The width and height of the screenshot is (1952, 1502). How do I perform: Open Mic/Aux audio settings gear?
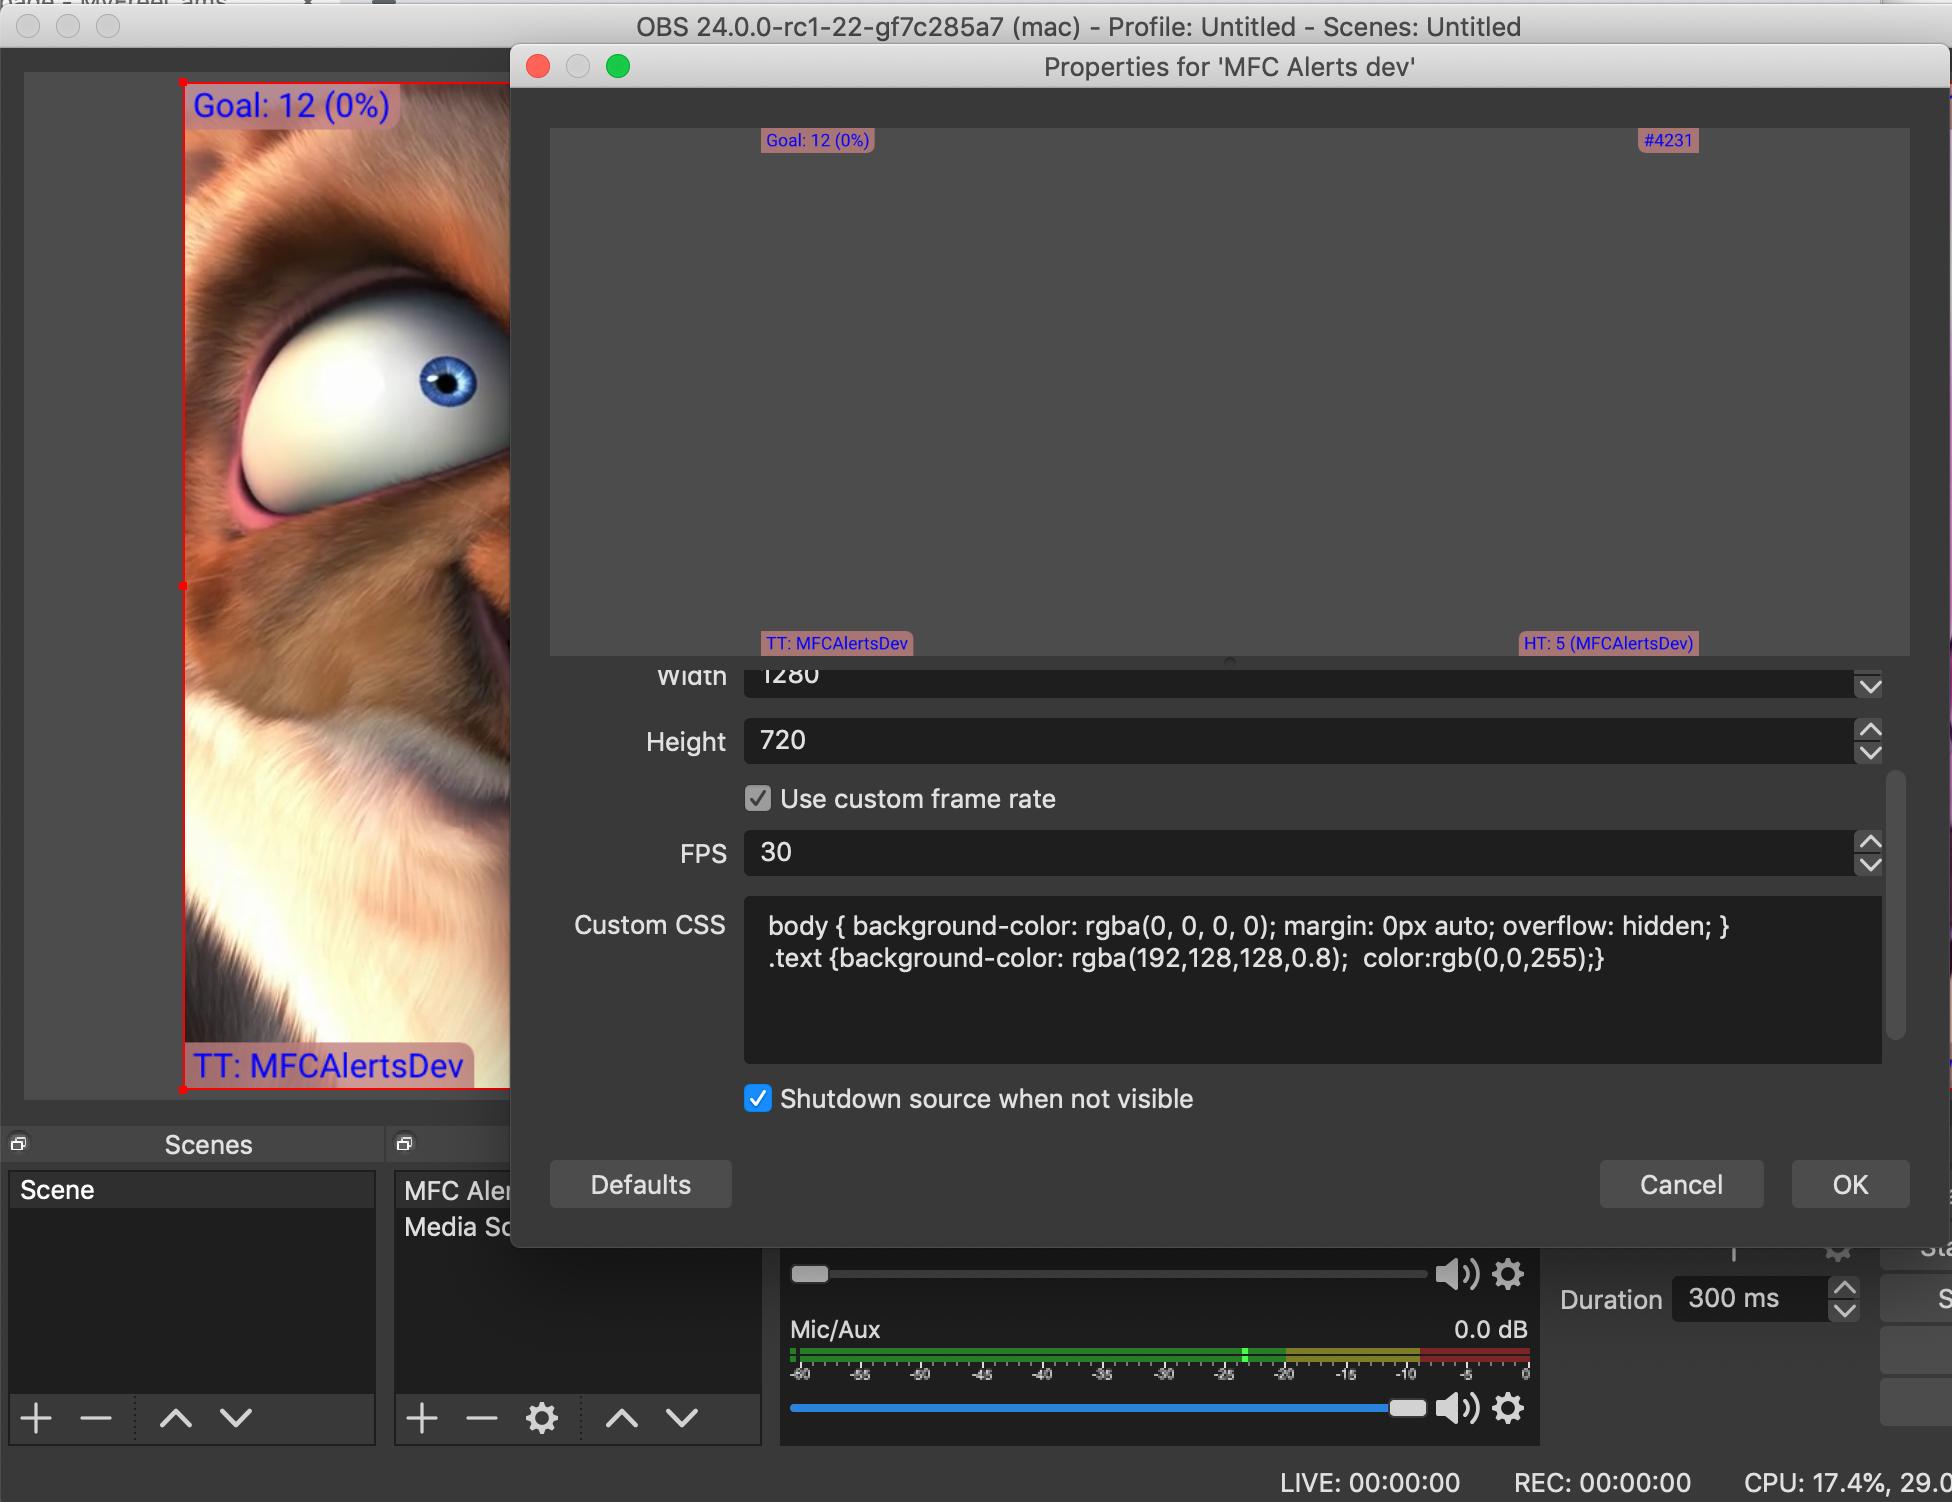[x=1508, y=1408]
